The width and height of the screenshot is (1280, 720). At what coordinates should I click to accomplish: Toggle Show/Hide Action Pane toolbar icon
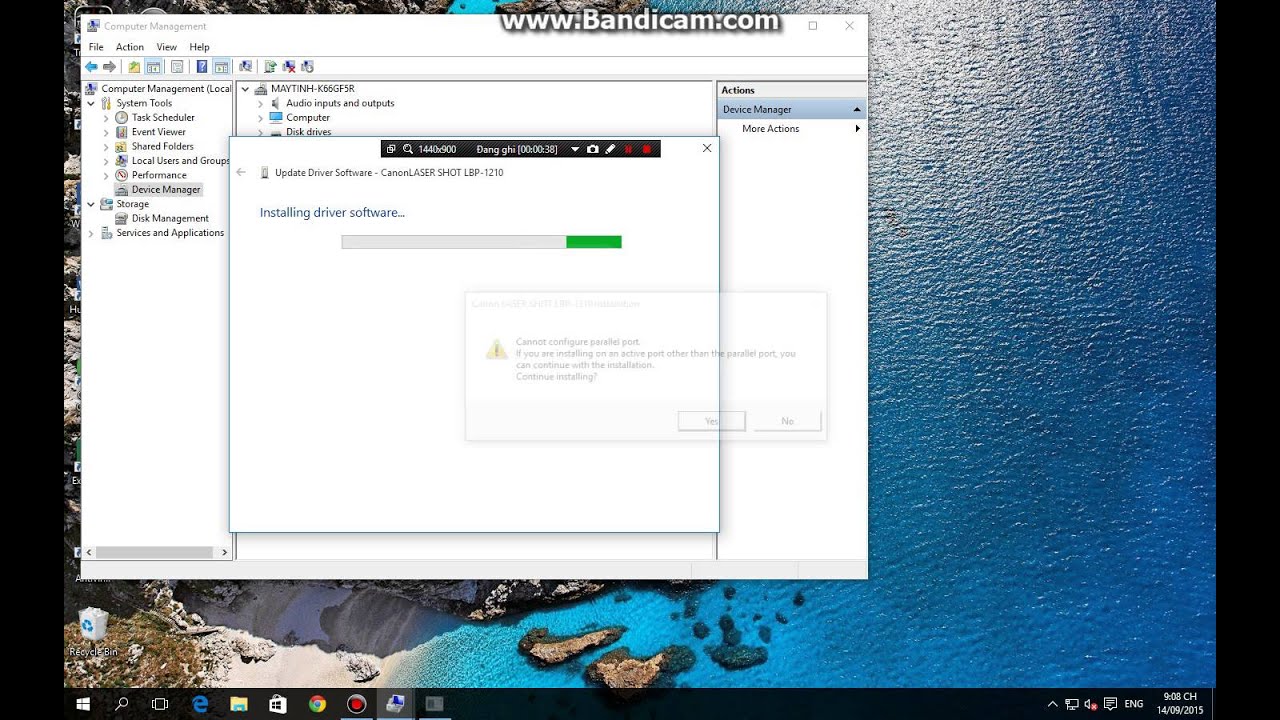[221, 67]
